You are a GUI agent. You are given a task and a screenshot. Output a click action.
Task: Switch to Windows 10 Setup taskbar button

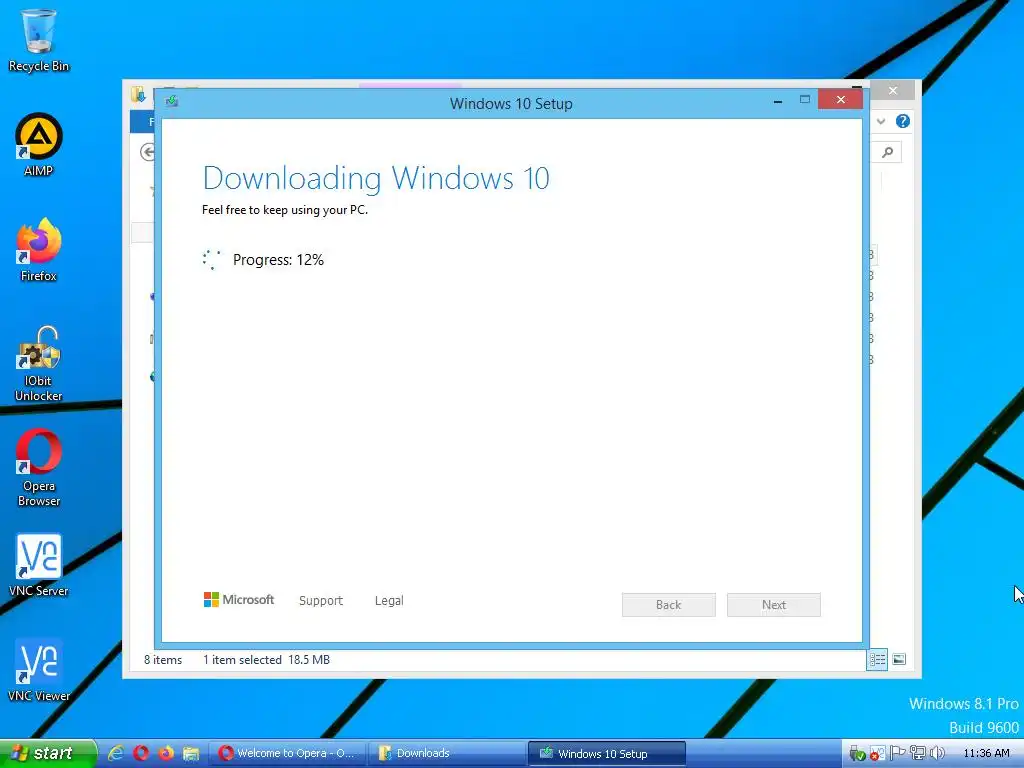pos(607,753)
